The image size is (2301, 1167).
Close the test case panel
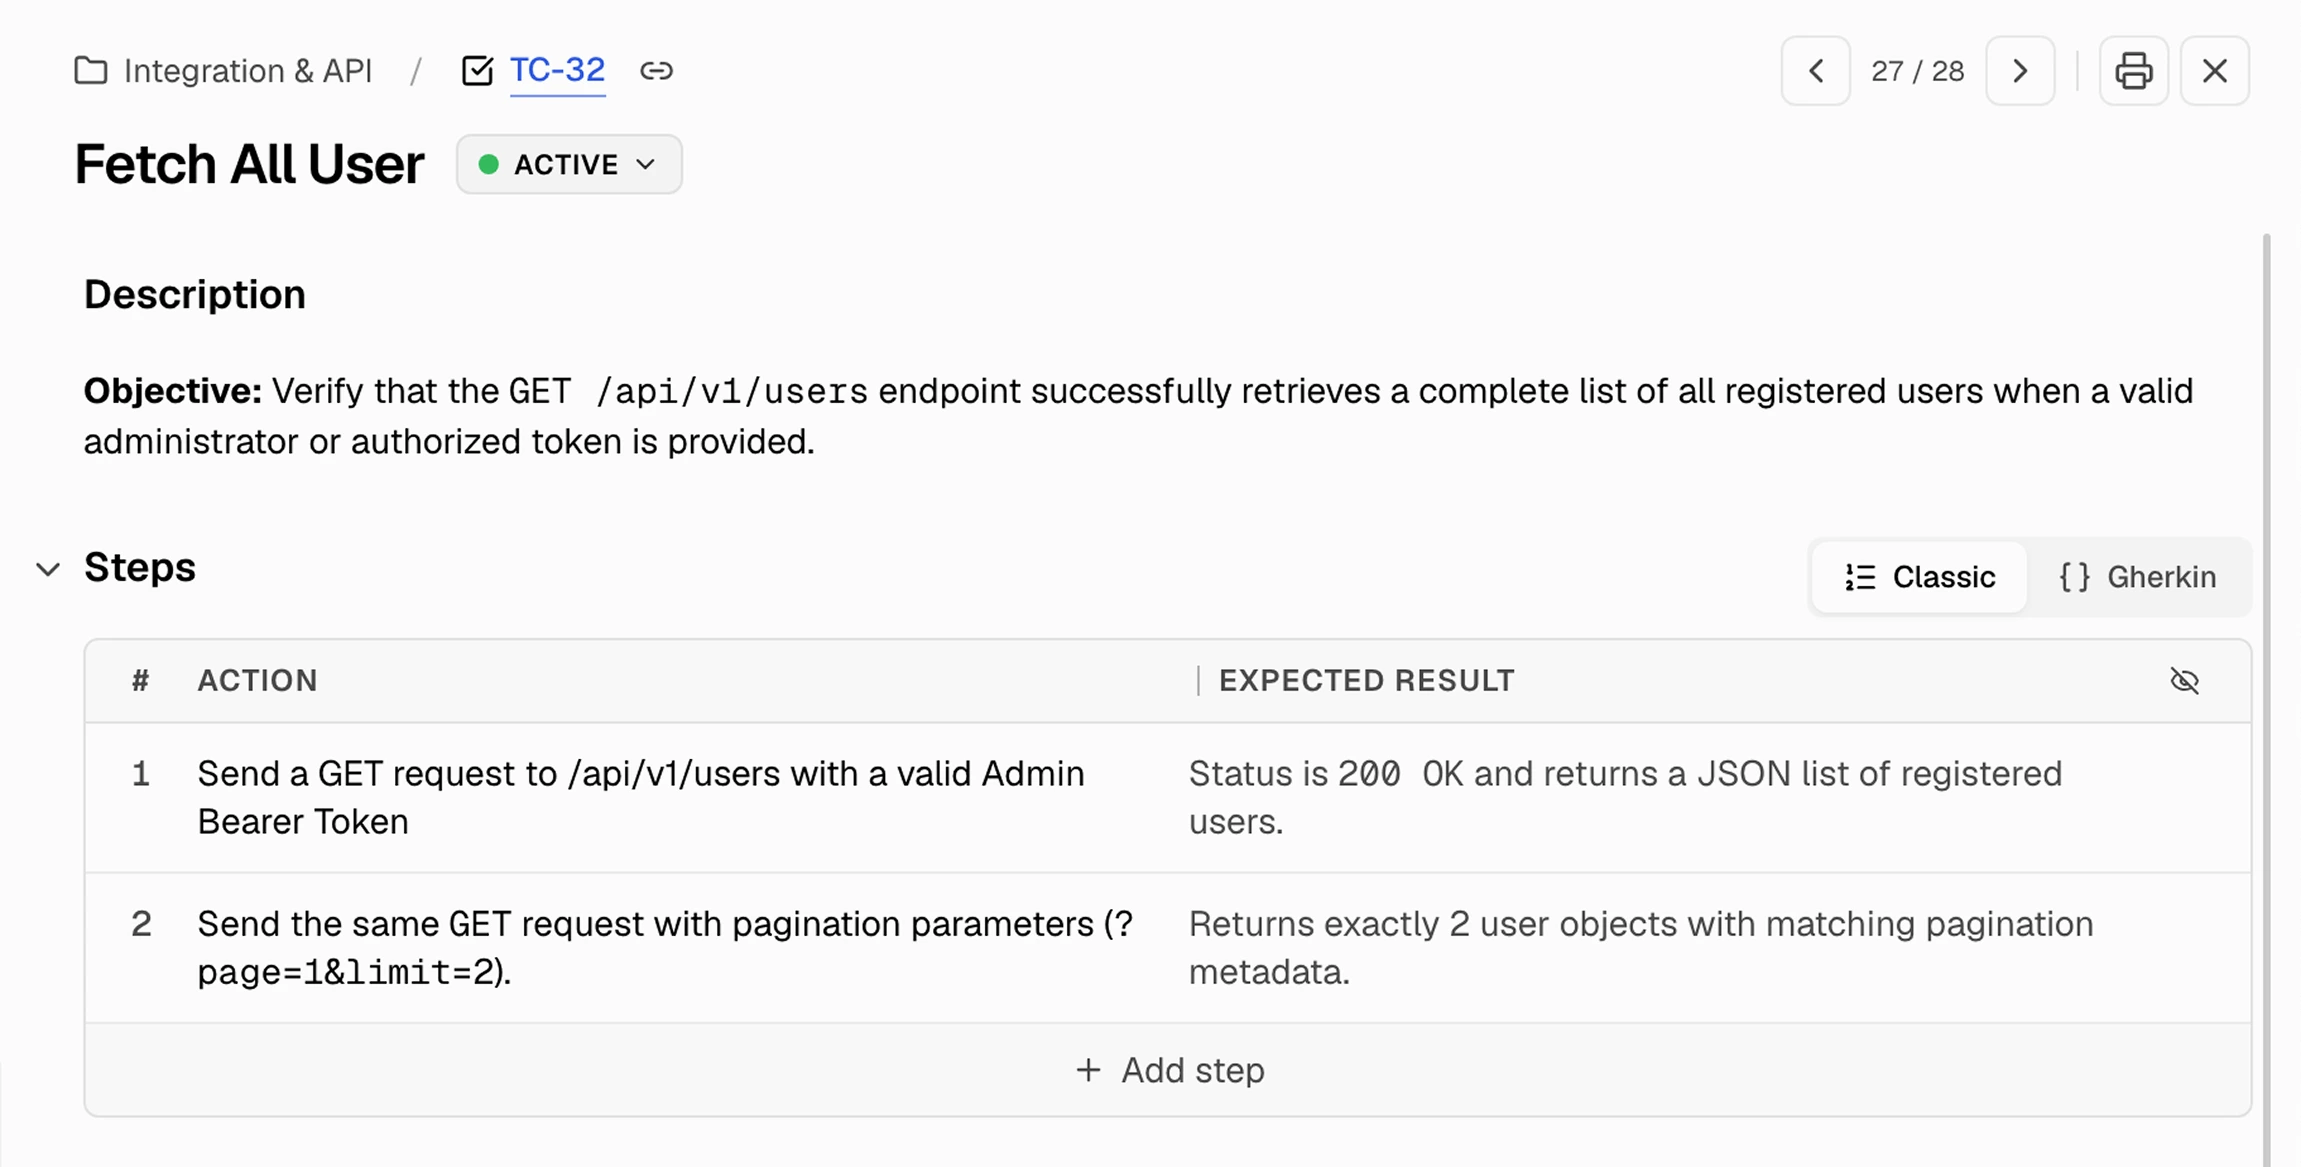pos(2215,71)
